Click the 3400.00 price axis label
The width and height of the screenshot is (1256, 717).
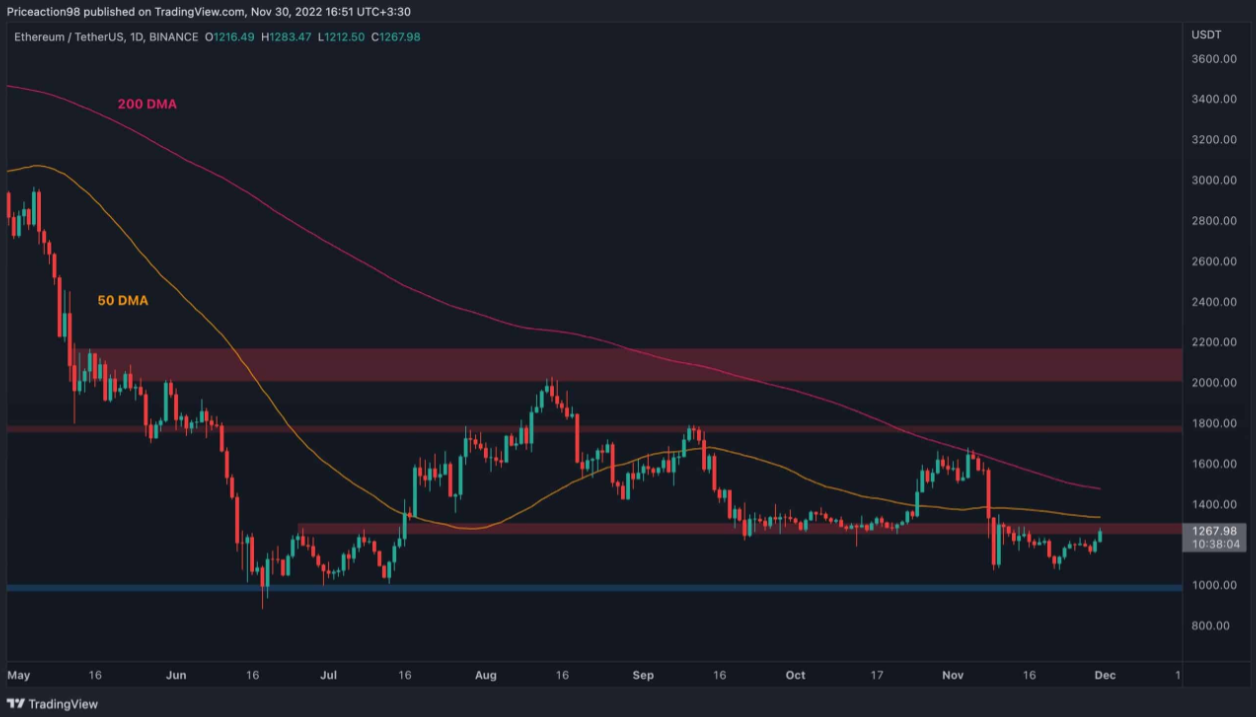[x=1213, y=99]
